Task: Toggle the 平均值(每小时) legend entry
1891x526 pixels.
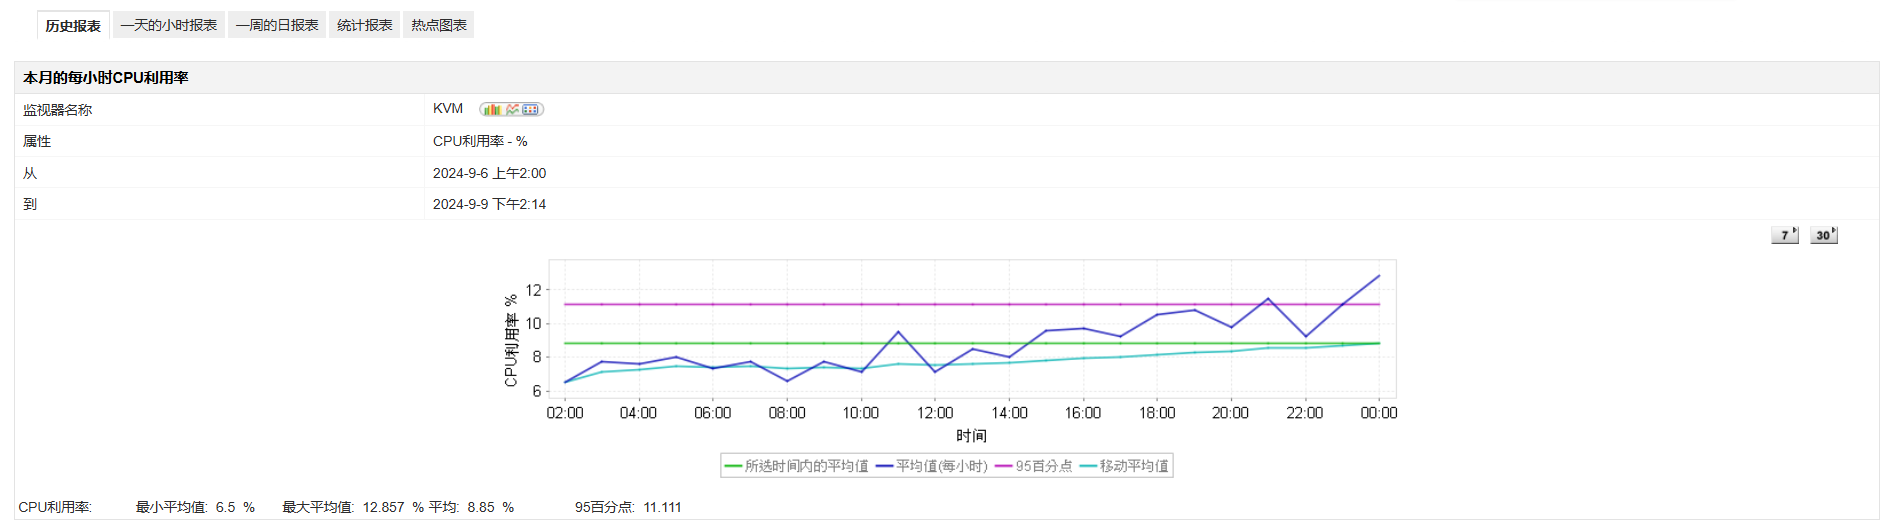Action: pos(932,466)
